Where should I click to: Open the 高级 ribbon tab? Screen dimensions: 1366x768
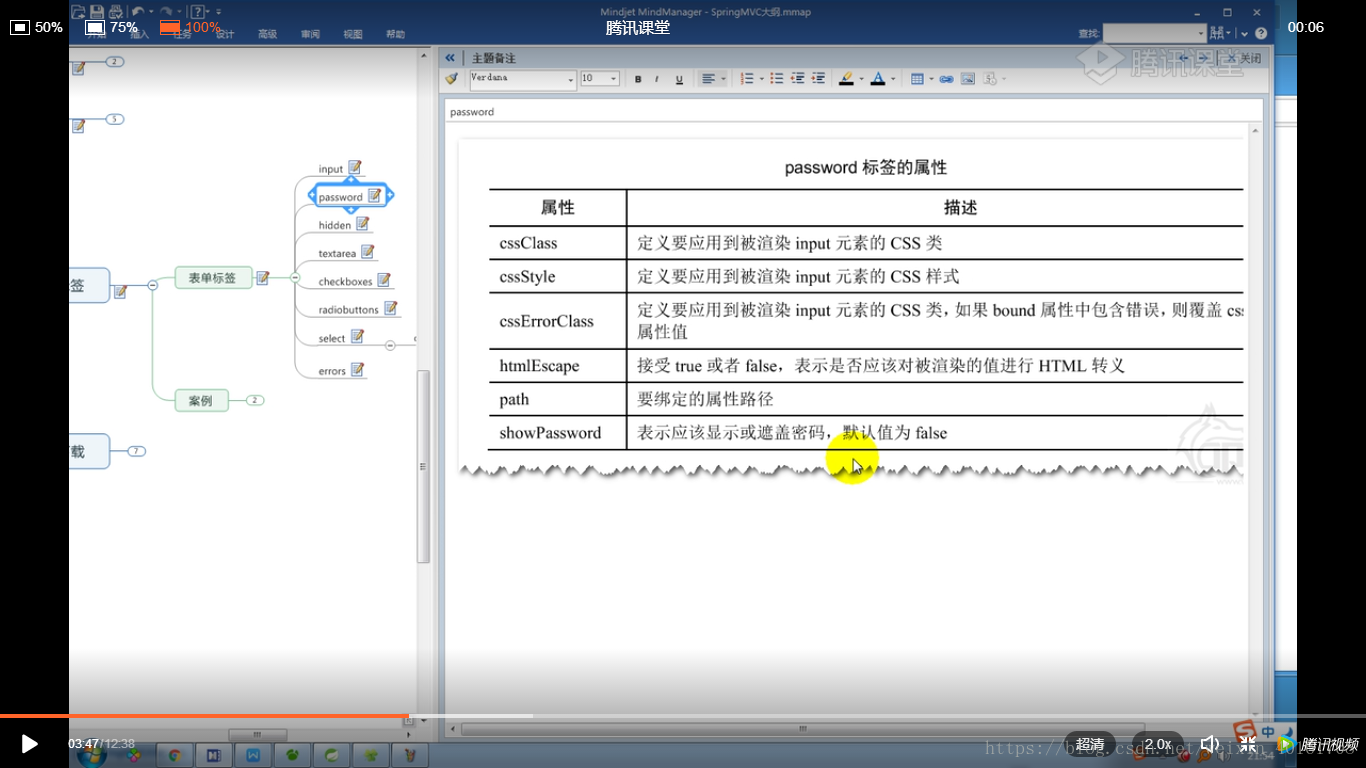tap(267, 34)
